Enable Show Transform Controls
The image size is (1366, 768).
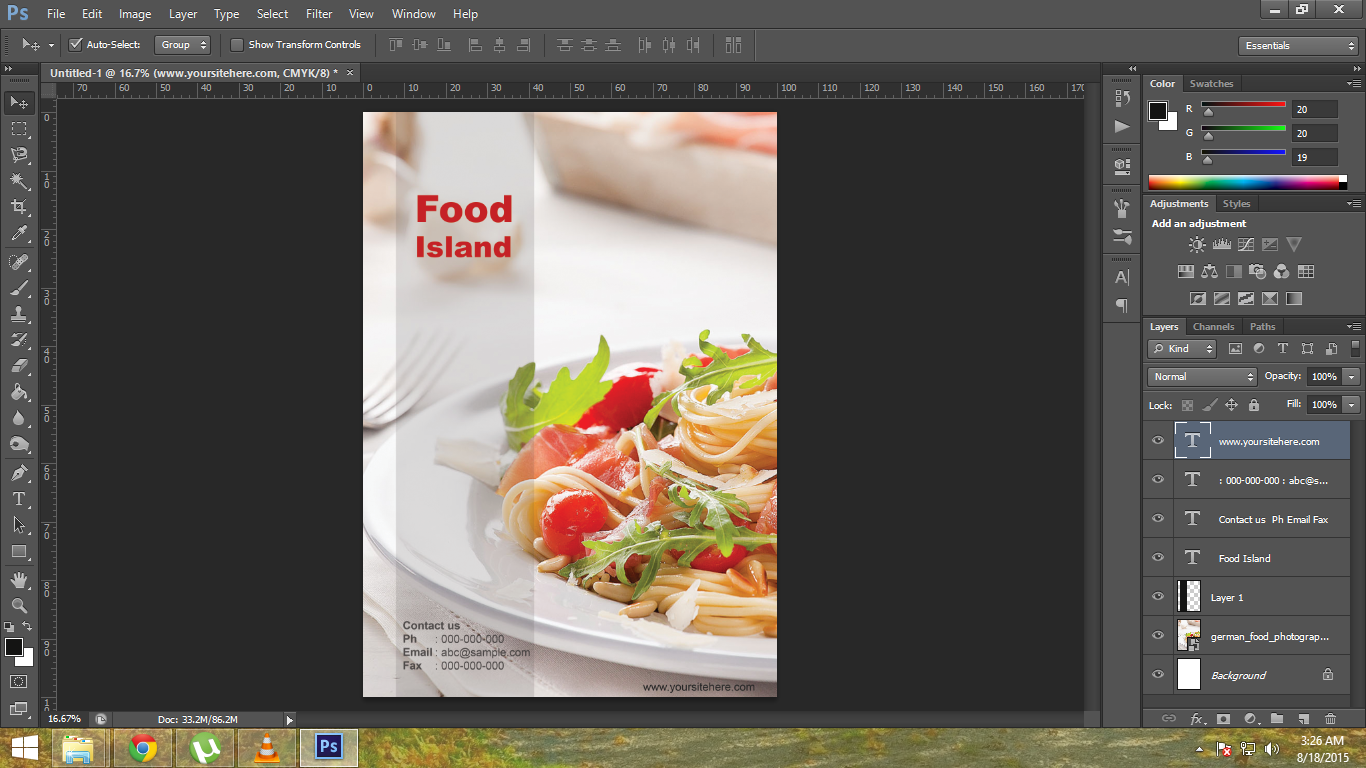pos(237,44)
